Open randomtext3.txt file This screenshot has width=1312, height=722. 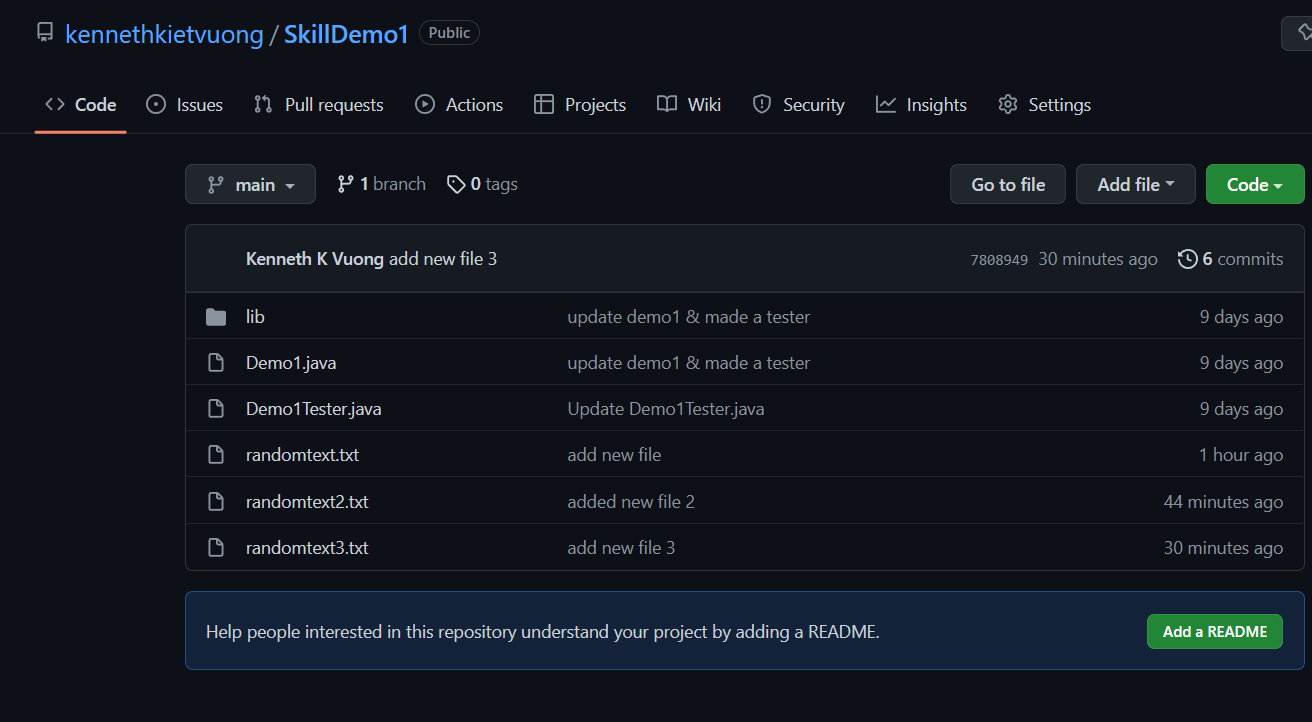coord(307,547)
